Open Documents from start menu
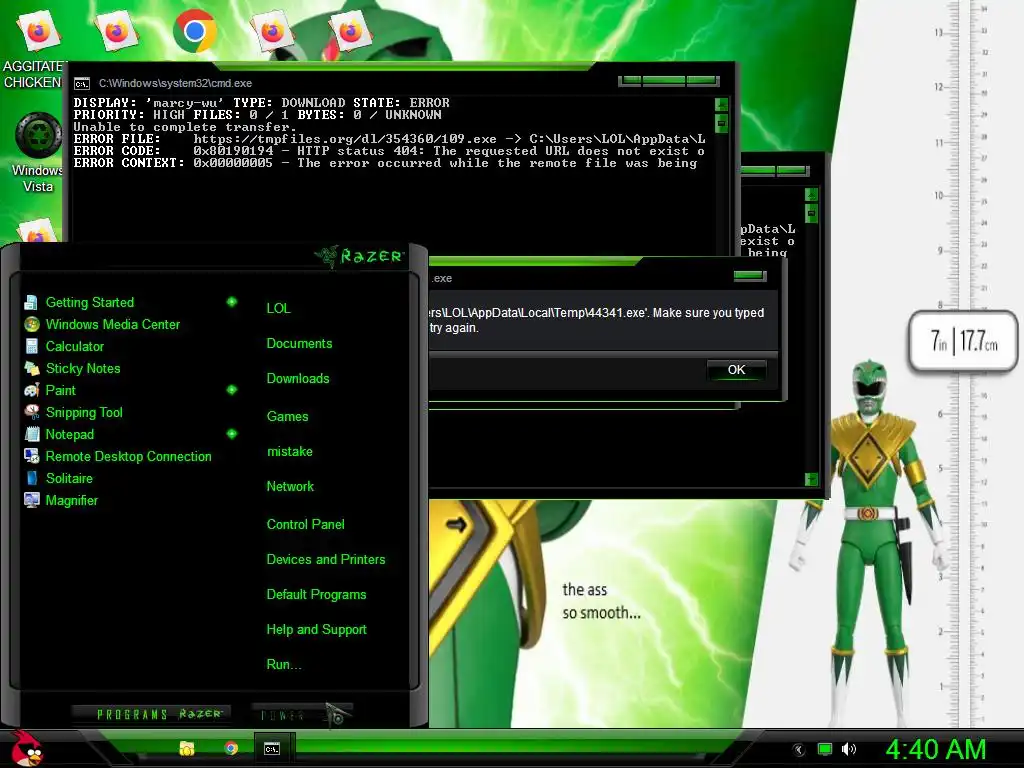This screenshot has width=1024, height=768. [x=299, y=344]
